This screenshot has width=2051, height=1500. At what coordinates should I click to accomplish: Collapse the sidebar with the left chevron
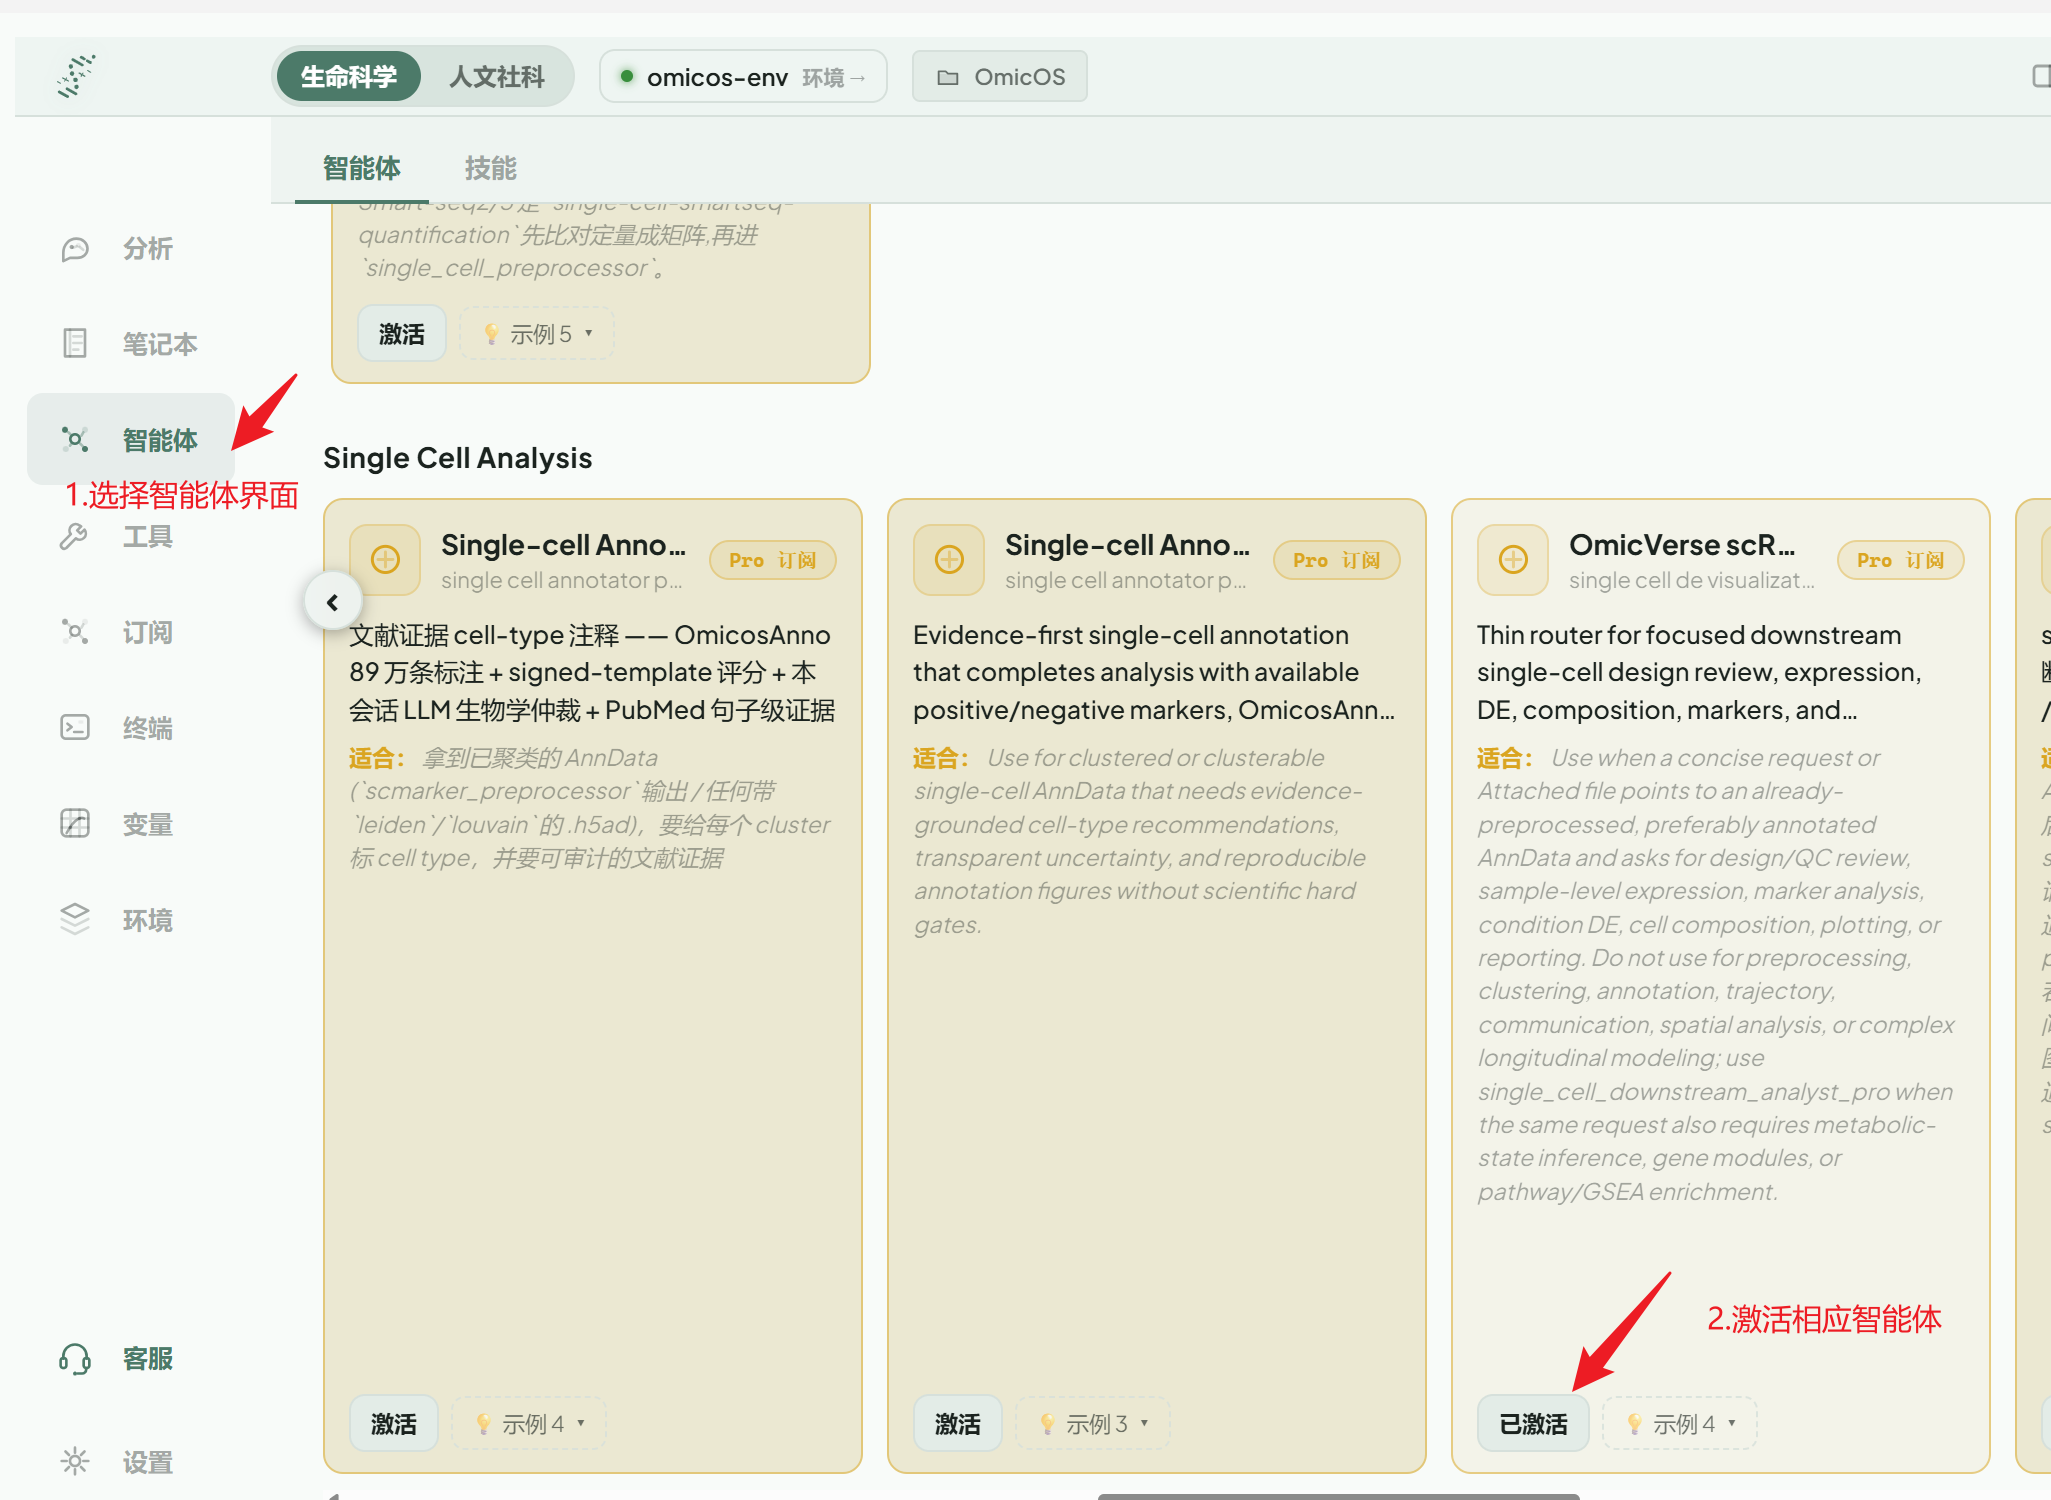point(333,602)
